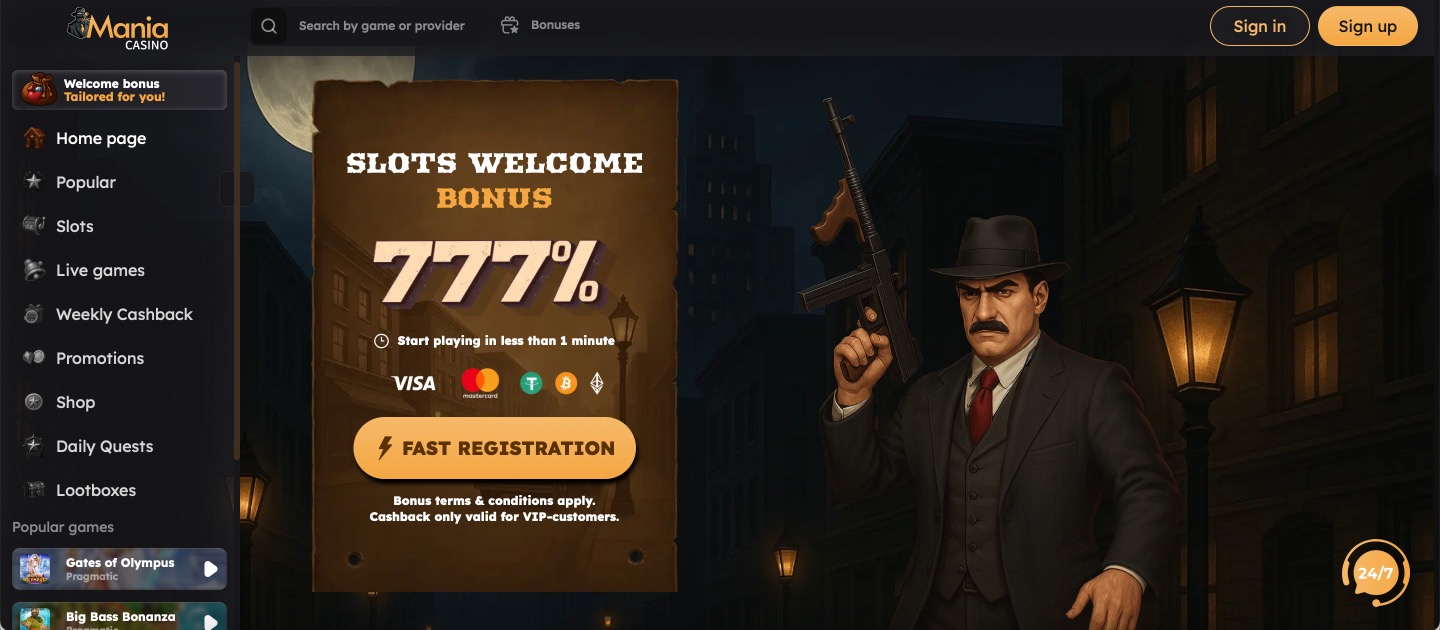The width and height of the screenshot is (1440, 630).
Task: Click the Sign in button
Action: (x=1260, y=26)
